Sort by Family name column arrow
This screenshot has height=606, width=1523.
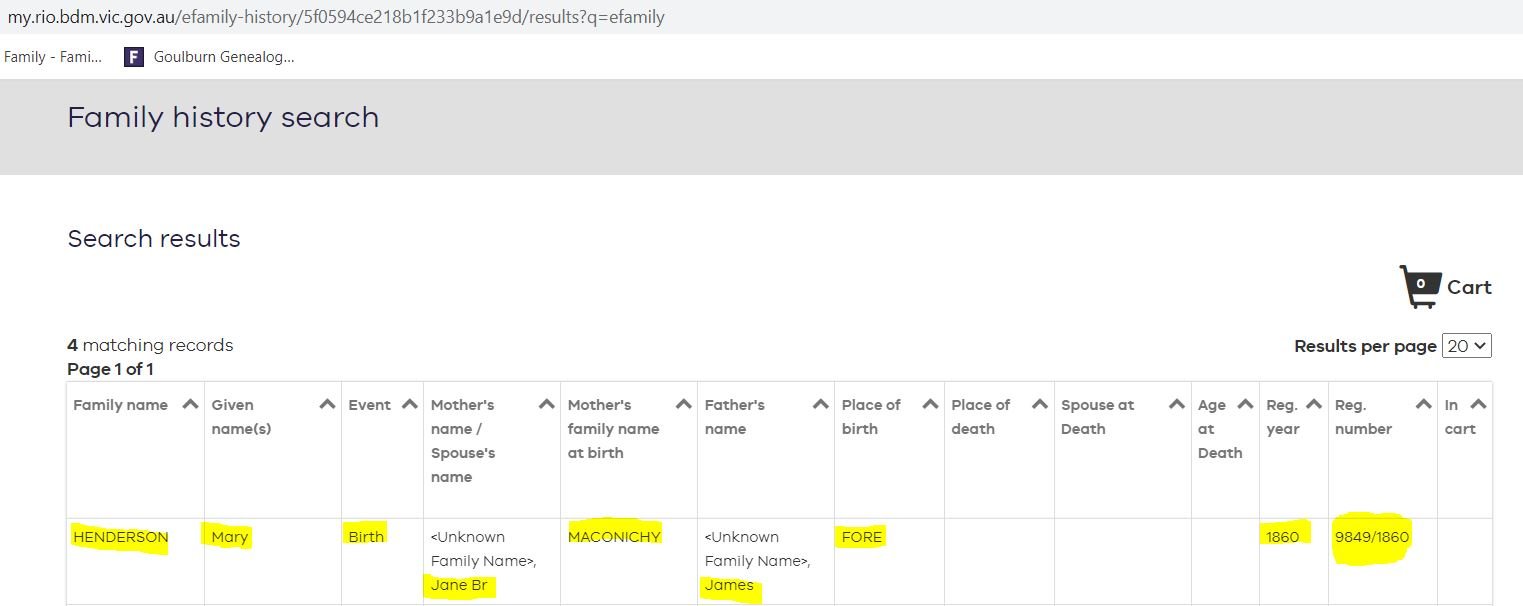(x=190, y=405)
